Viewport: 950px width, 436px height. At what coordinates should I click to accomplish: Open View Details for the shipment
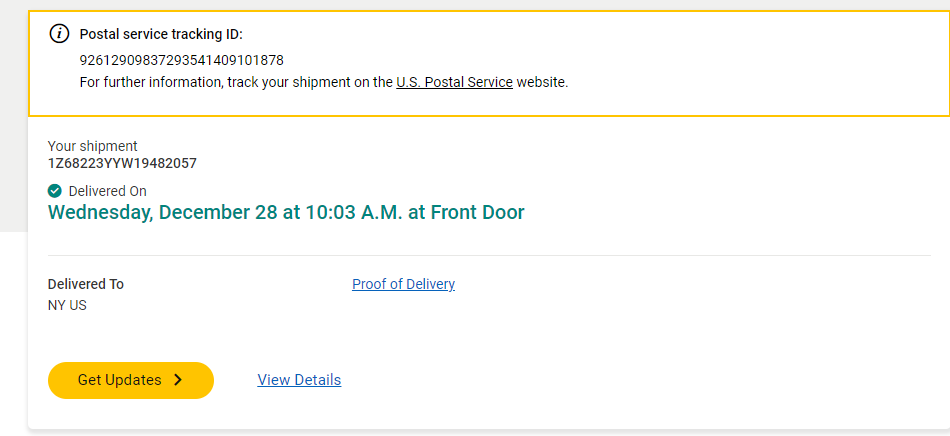pyautogui.click(x=299, y=380)
